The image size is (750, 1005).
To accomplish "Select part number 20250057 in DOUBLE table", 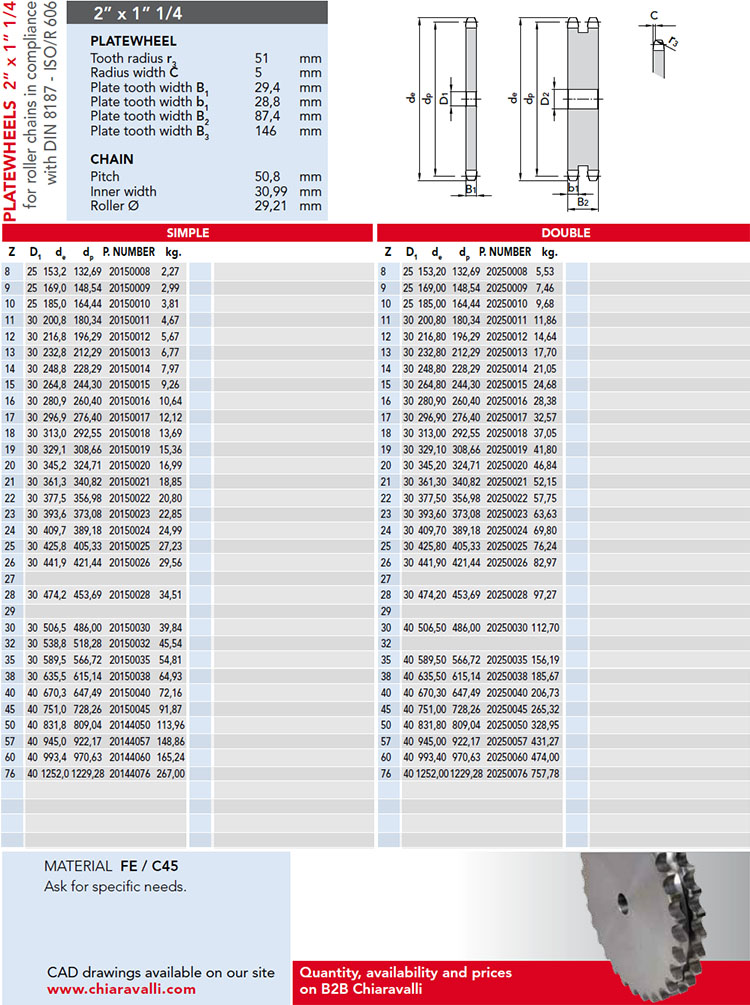I will pos(507,742).
